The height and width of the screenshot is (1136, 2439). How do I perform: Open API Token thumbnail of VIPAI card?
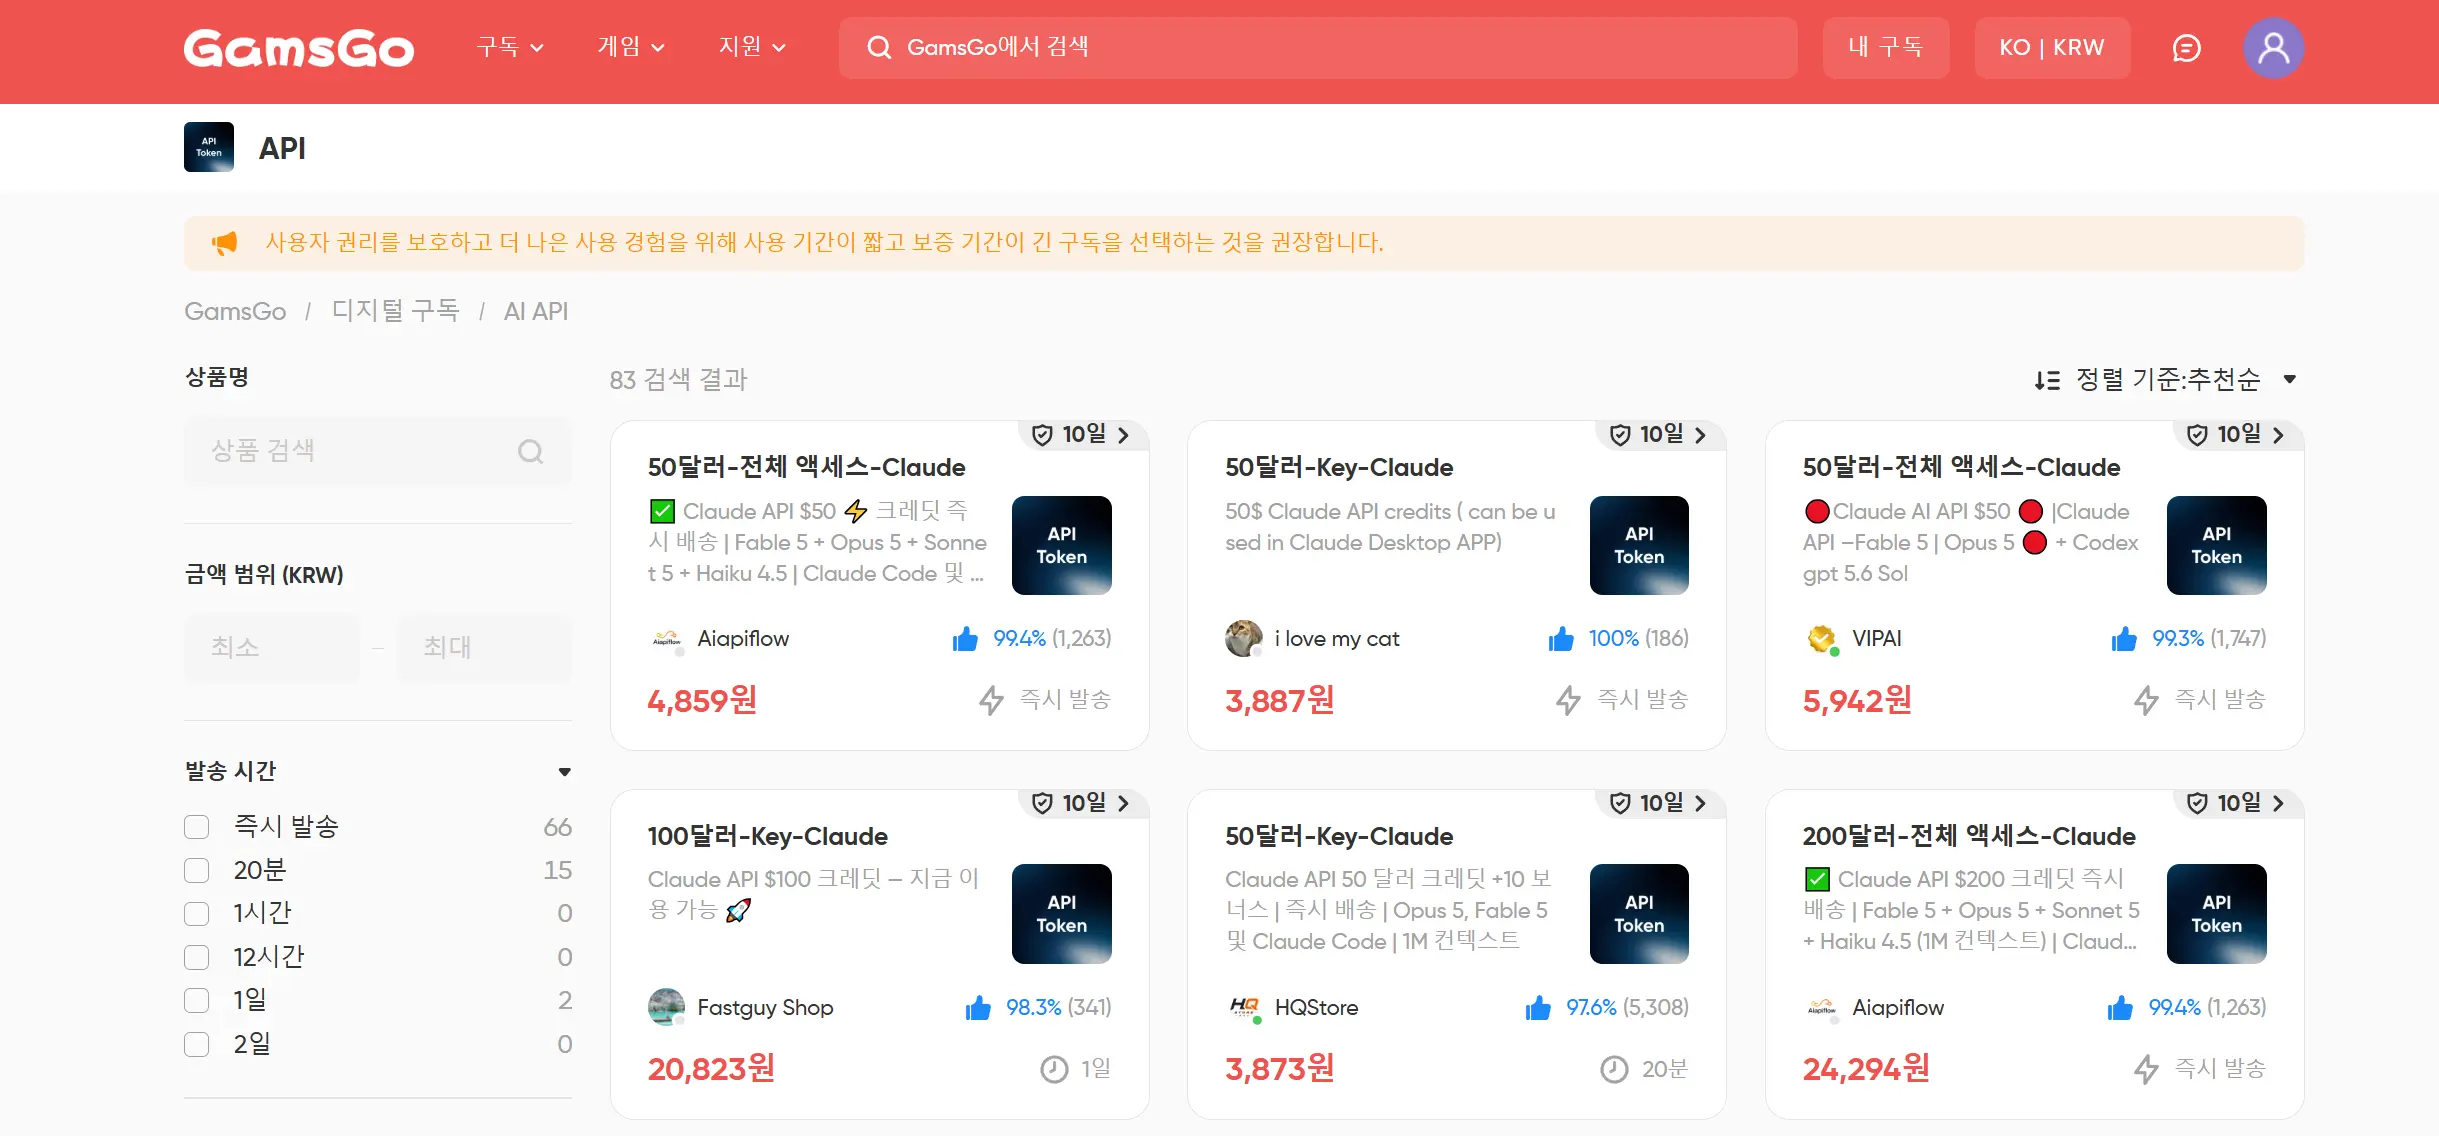pos(2217,545)
